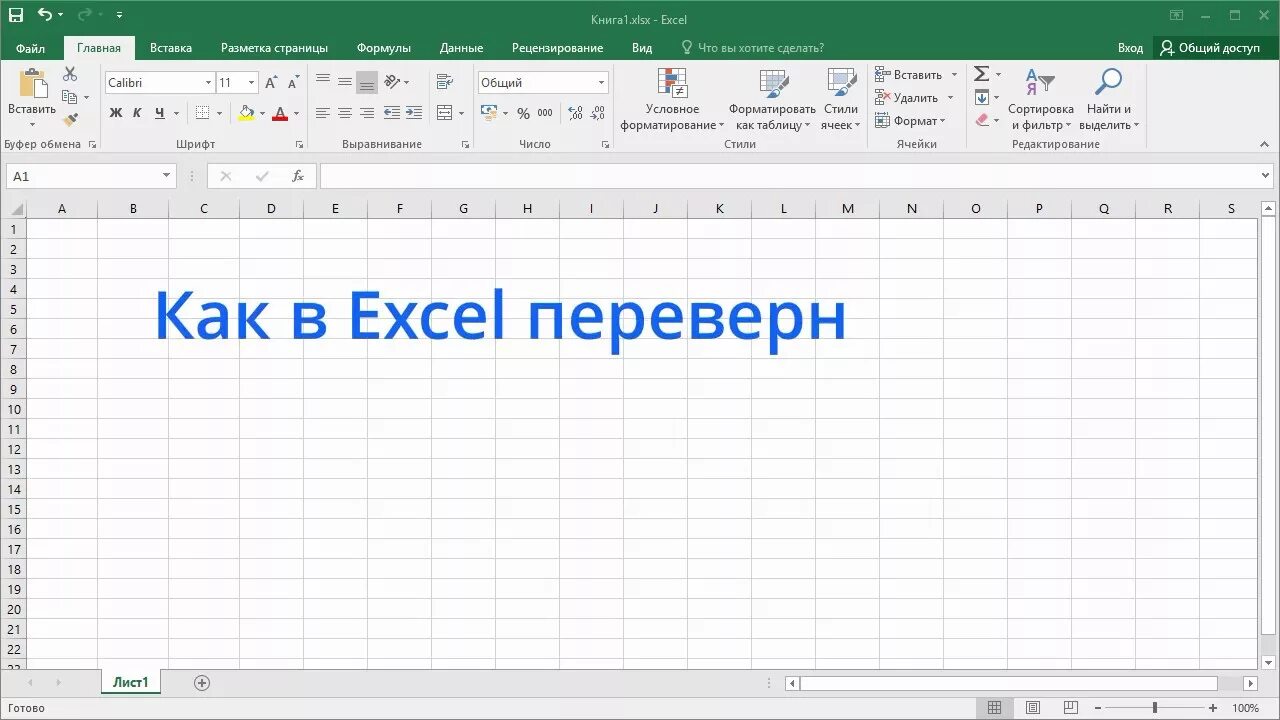Click the red font color A

click(280, 113)
